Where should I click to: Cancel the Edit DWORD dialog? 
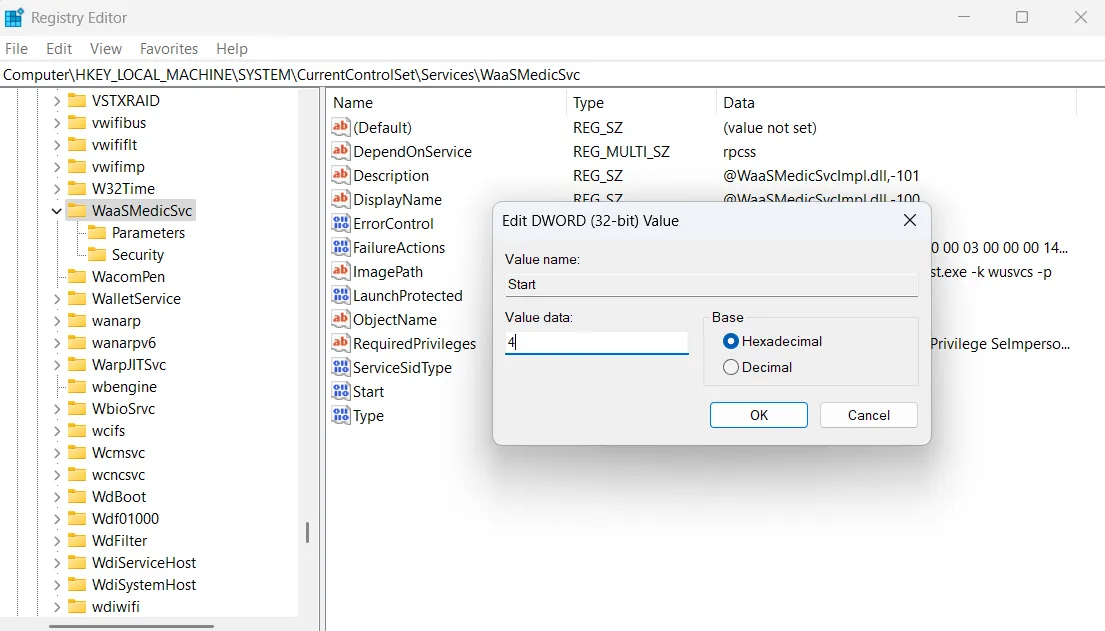tap(867, 414)
